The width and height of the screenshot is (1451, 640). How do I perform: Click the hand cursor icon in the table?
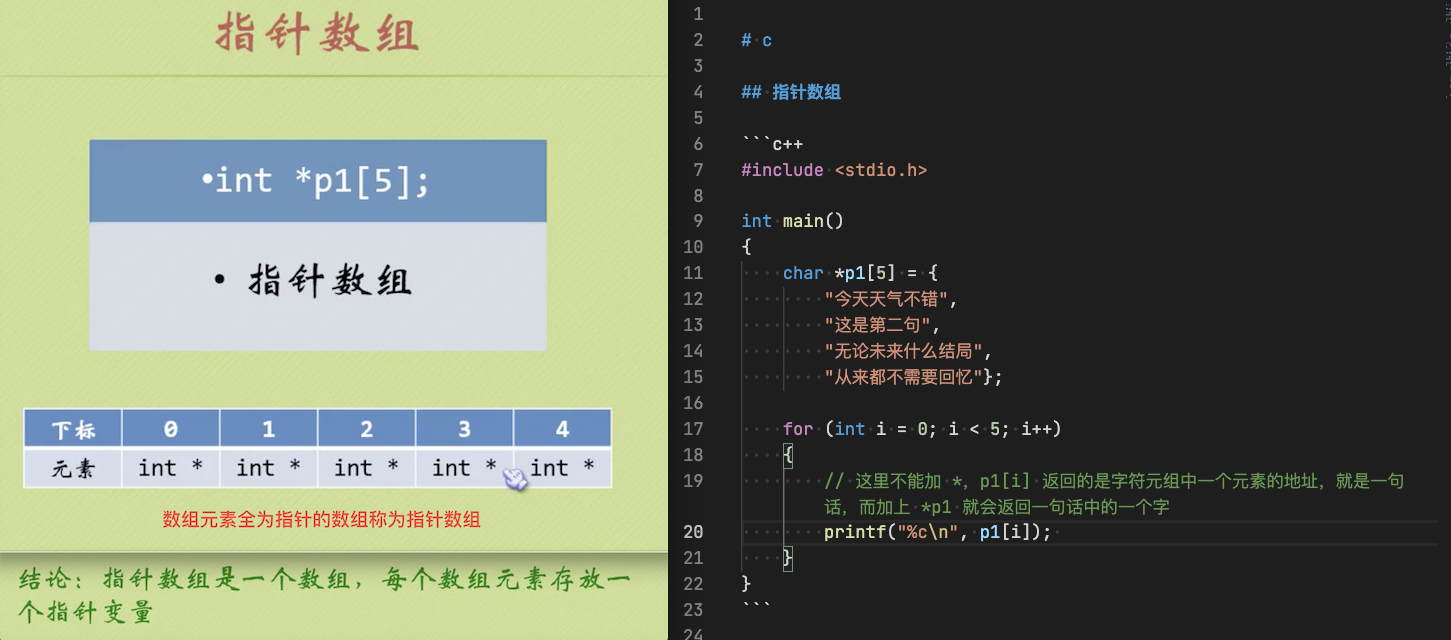point(515,479)
